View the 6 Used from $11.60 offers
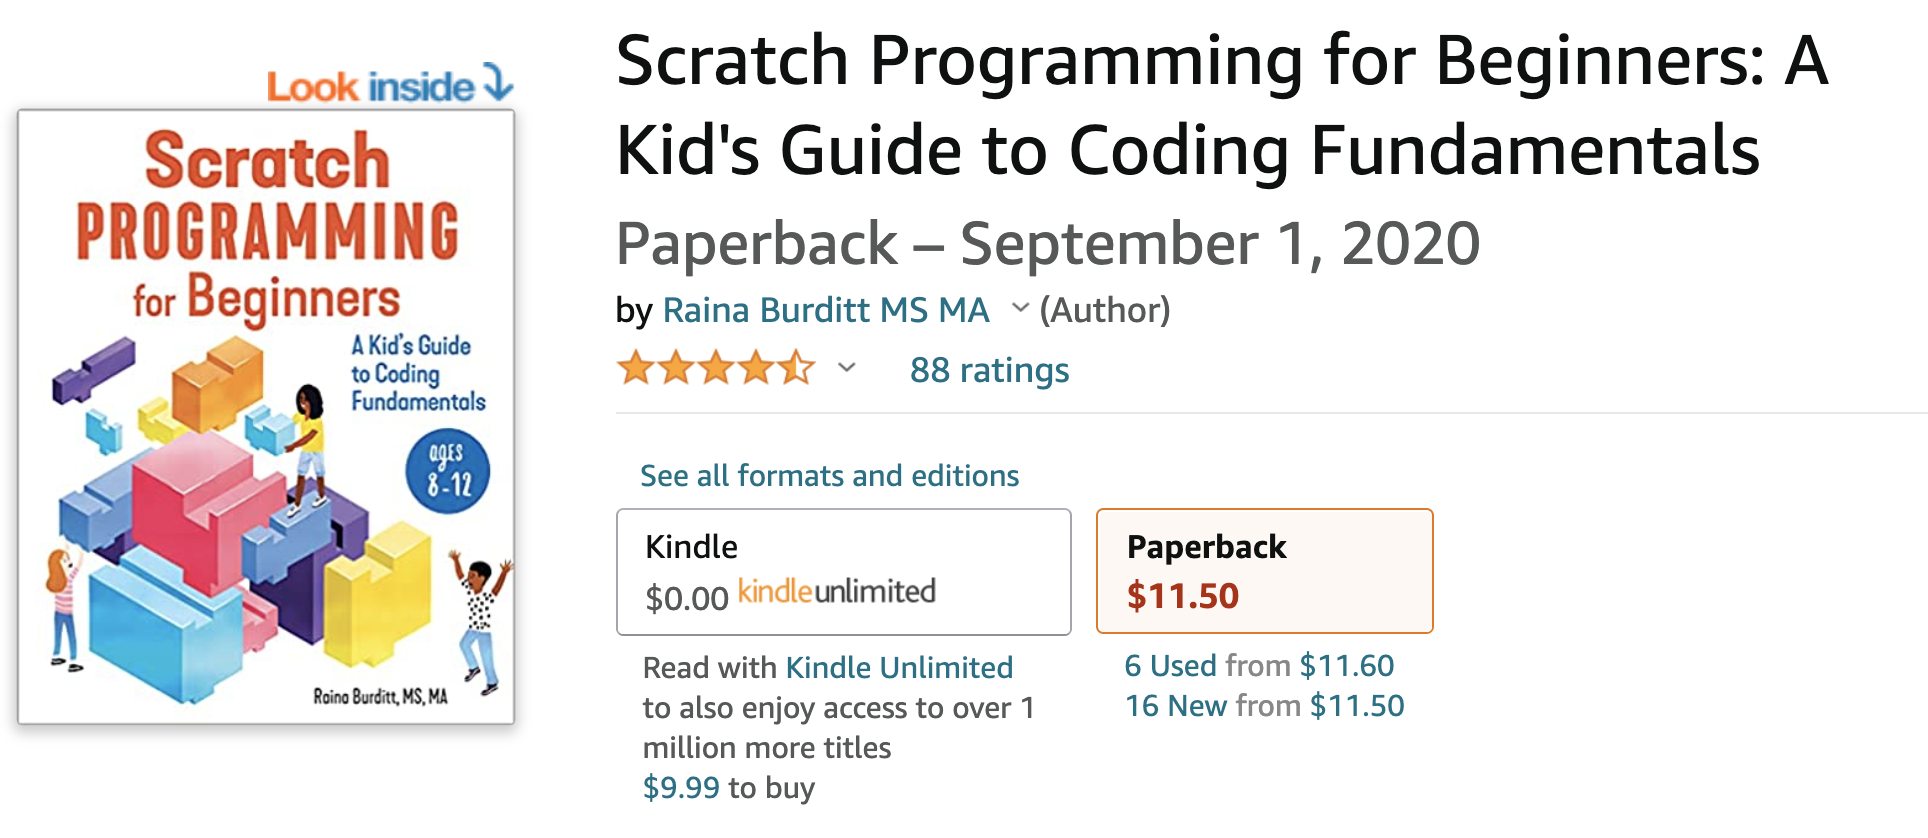Screen dimensions: 1928x838 (x=1259, y=665)
